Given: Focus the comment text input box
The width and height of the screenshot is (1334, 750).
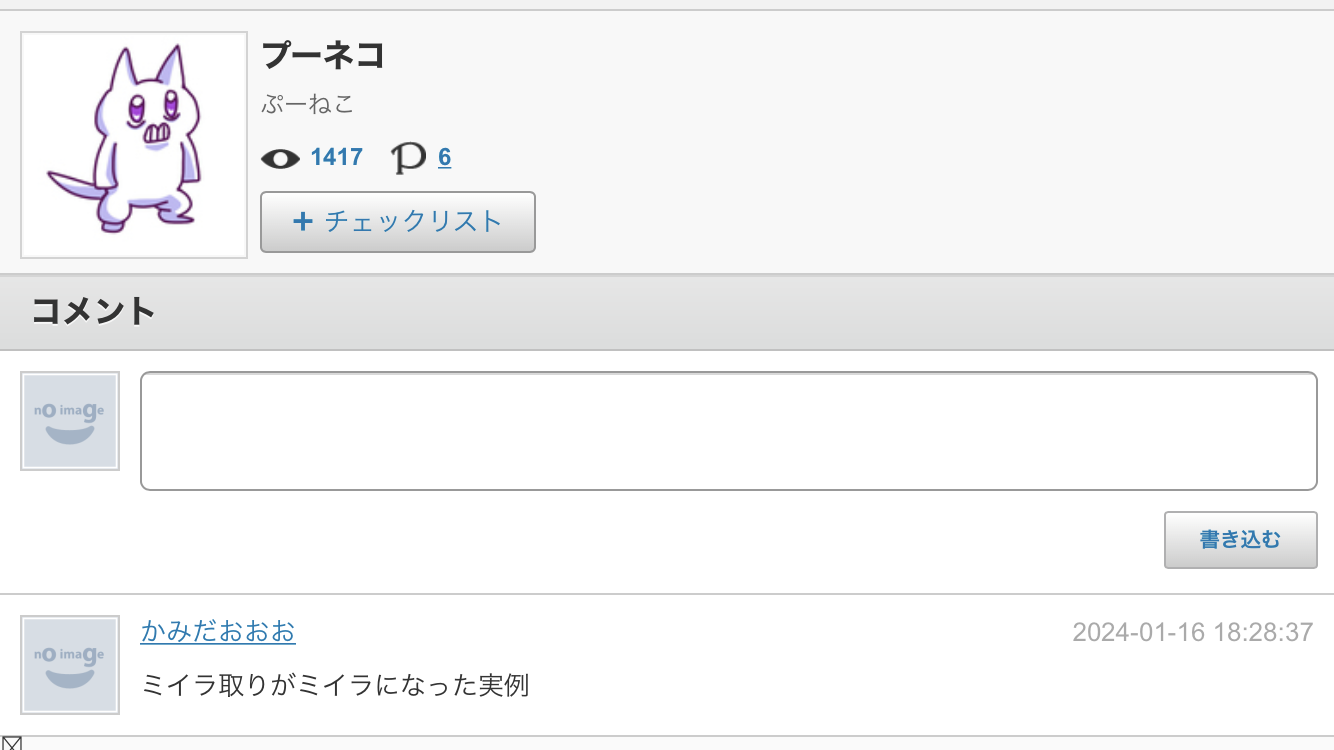Looking at the screenshot, I should [x=728, y=431].
